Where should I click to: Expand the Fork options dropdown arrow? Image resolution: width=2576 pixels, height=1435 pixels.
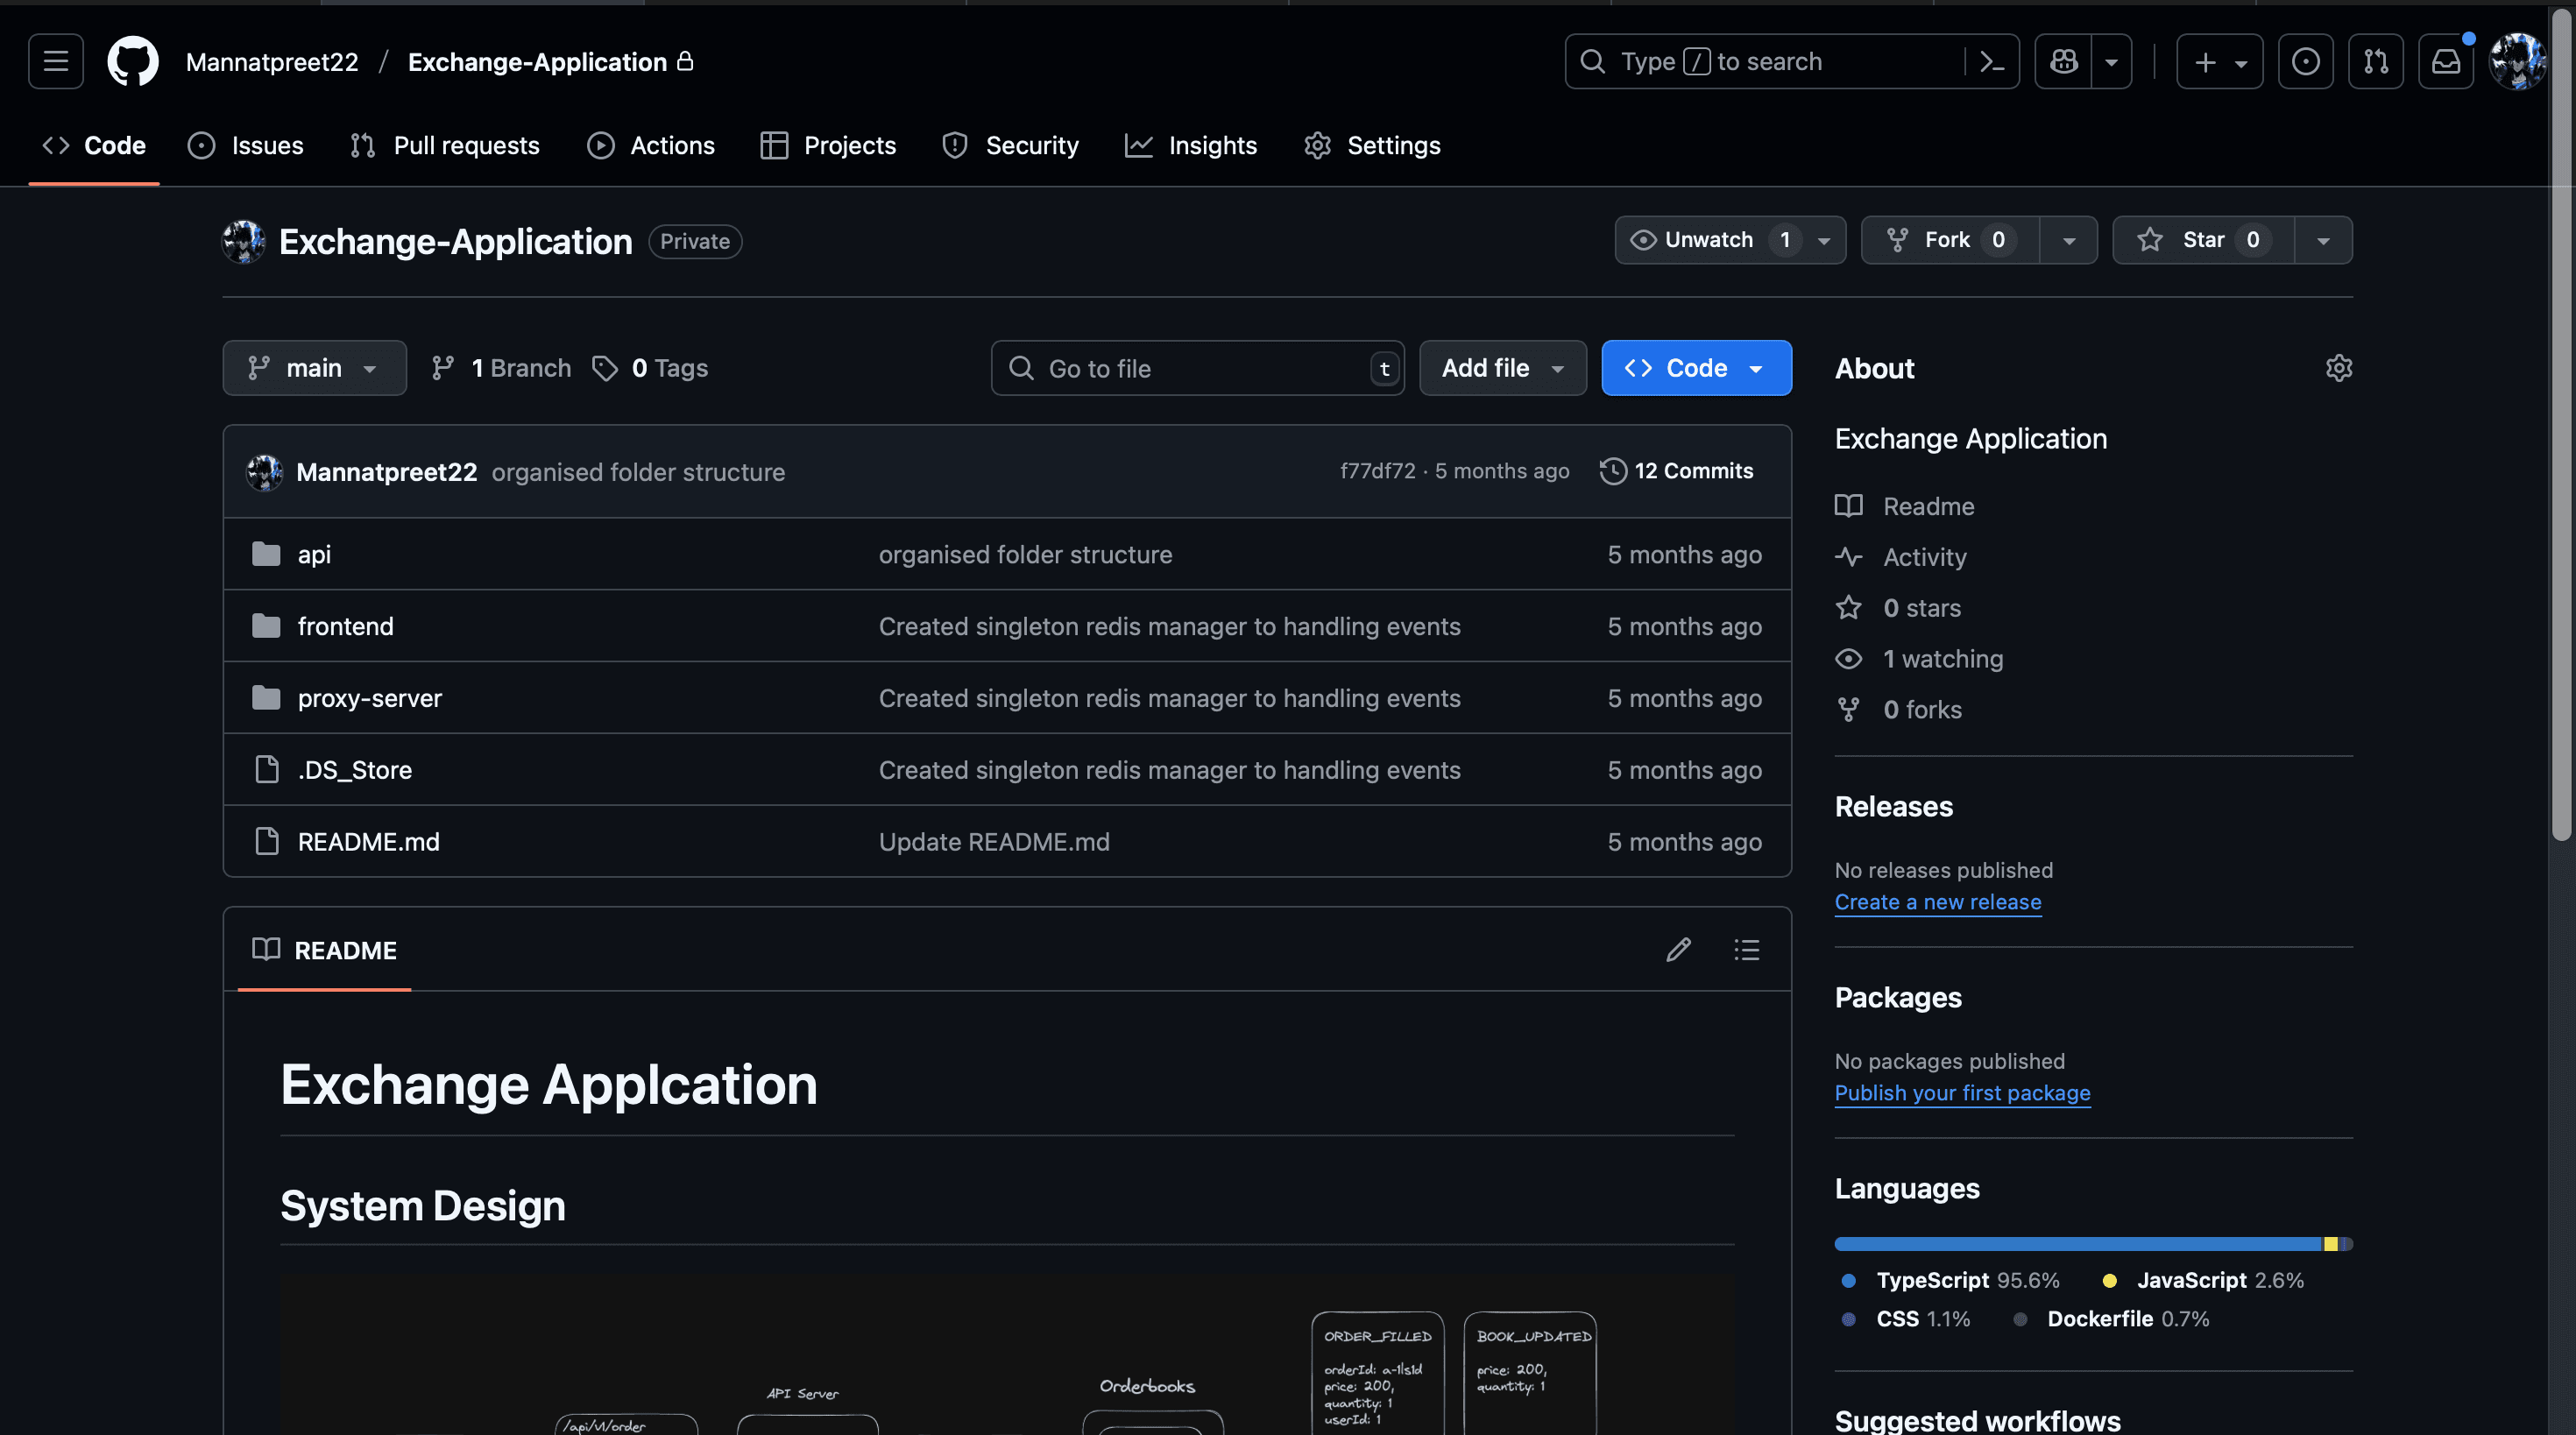pyautogui.click(x=2069, y=240)
